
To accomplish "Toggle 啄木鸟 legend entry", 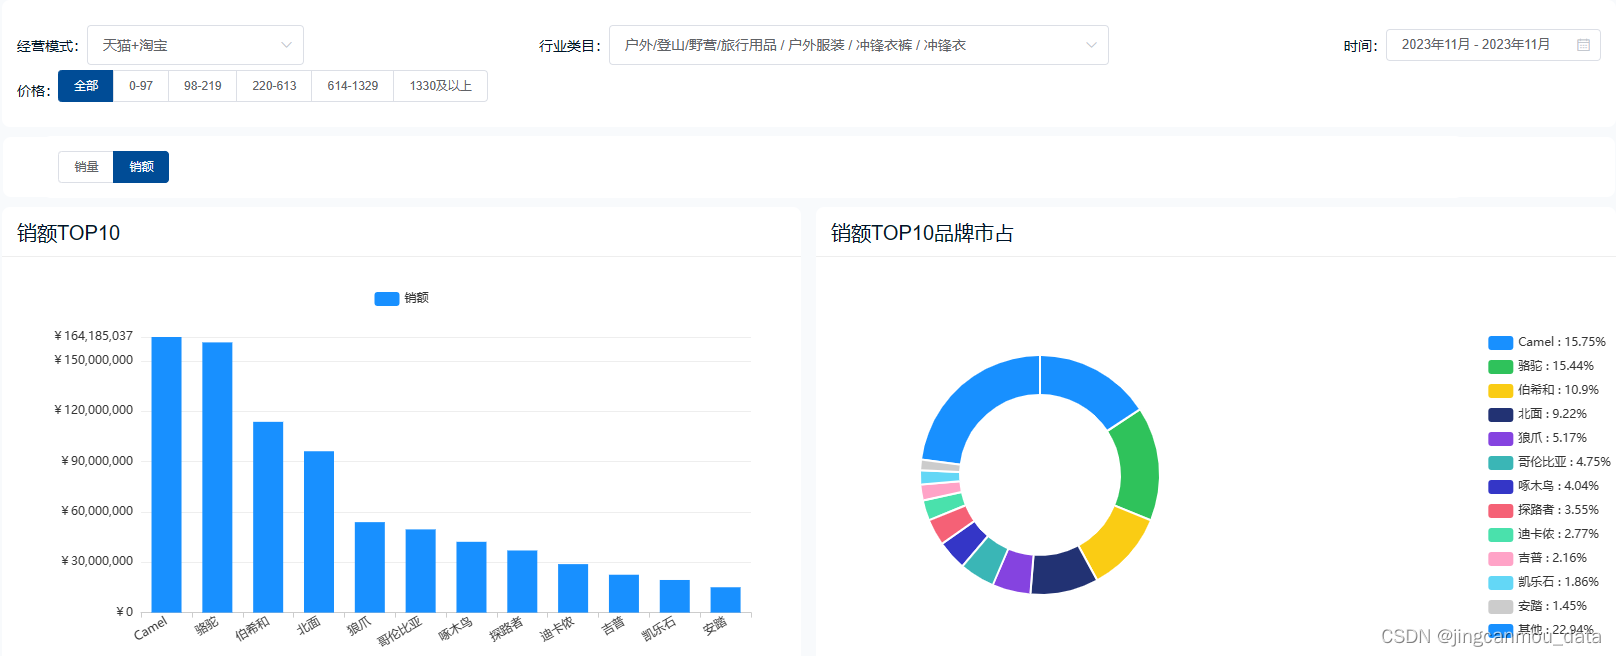I will 1543,486.
